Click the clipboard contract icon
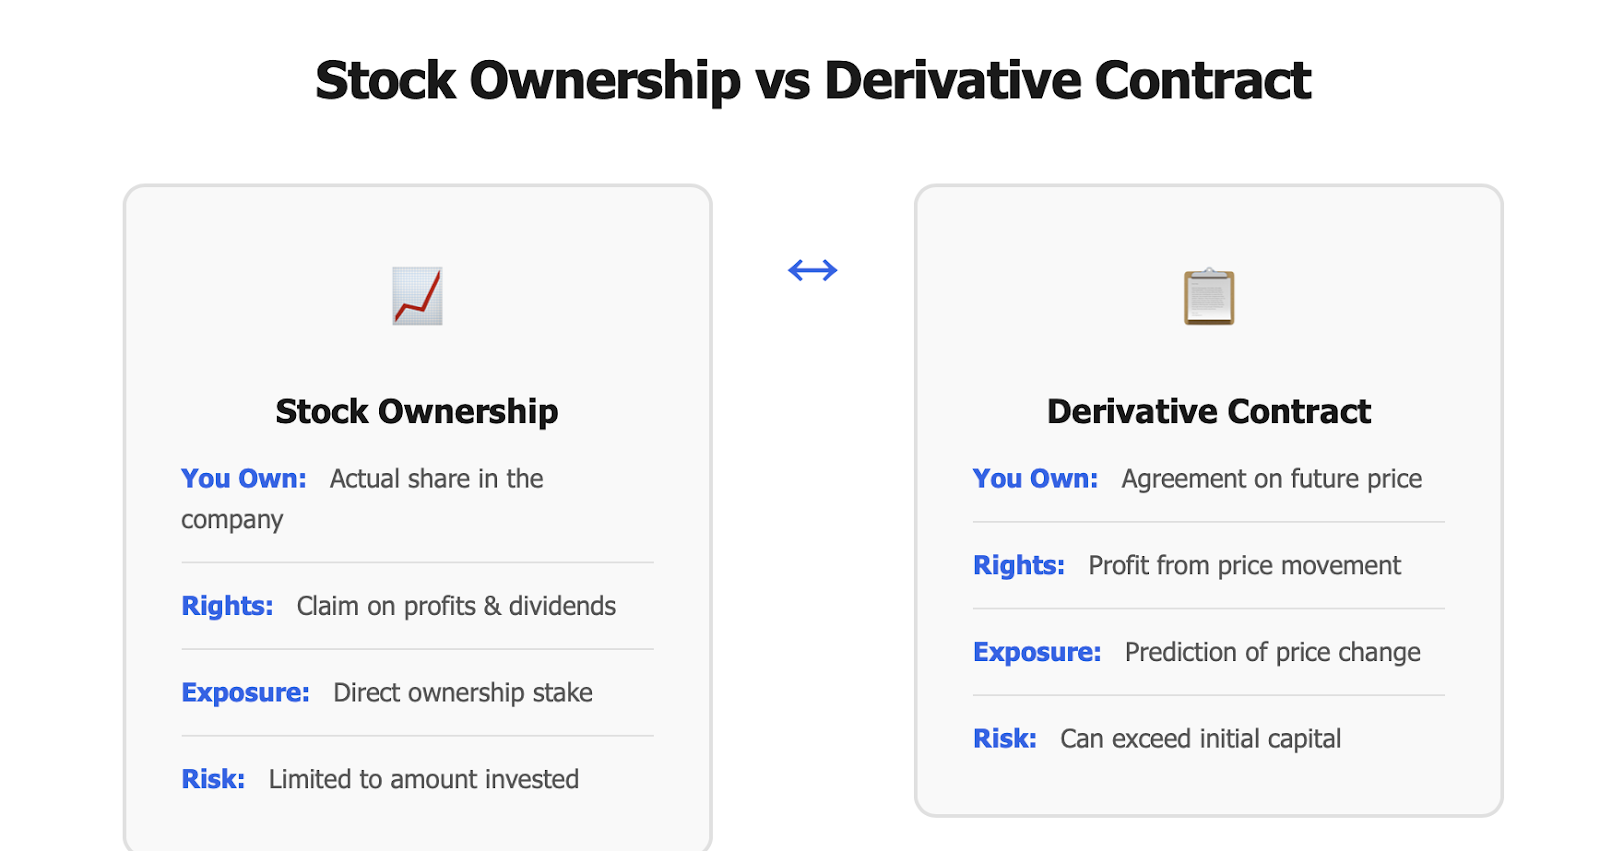The image size is (1600, 851). [1209, 296]
